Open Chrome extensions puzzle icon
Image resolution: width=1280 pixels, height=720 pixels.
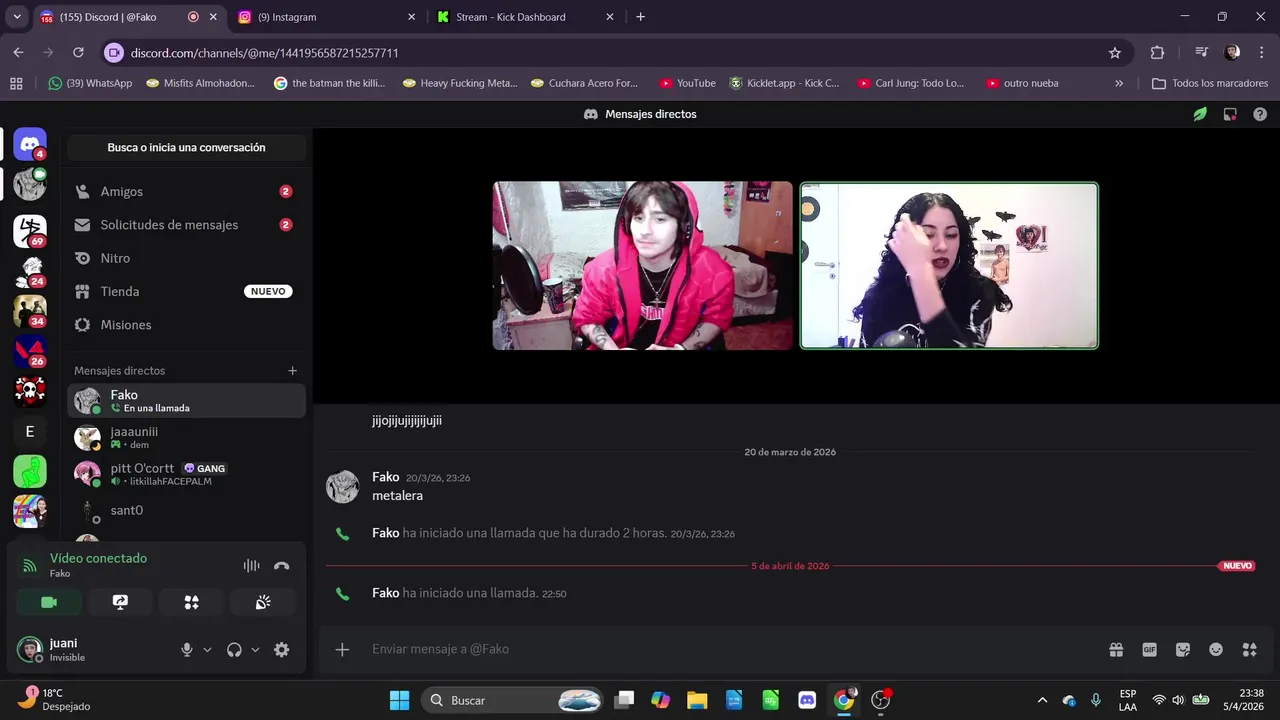tap(1157, 53)
